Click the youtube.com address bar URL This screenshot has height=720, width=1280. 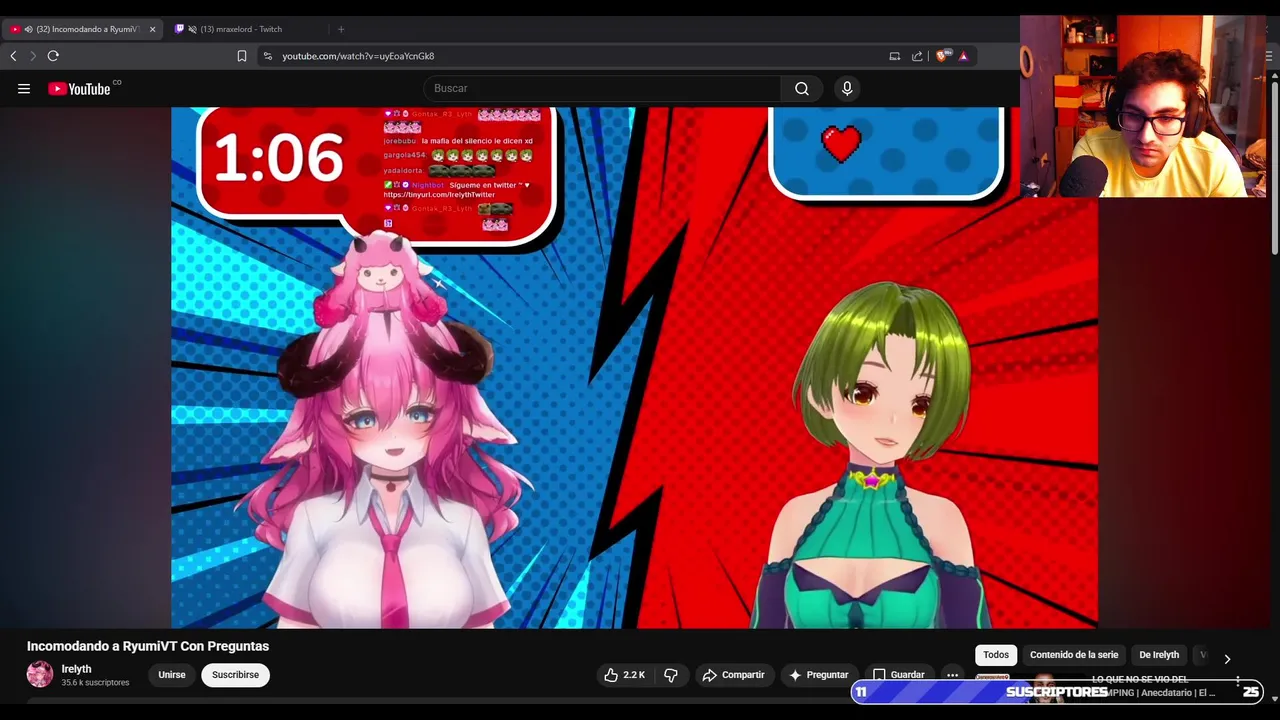point(358,56)
